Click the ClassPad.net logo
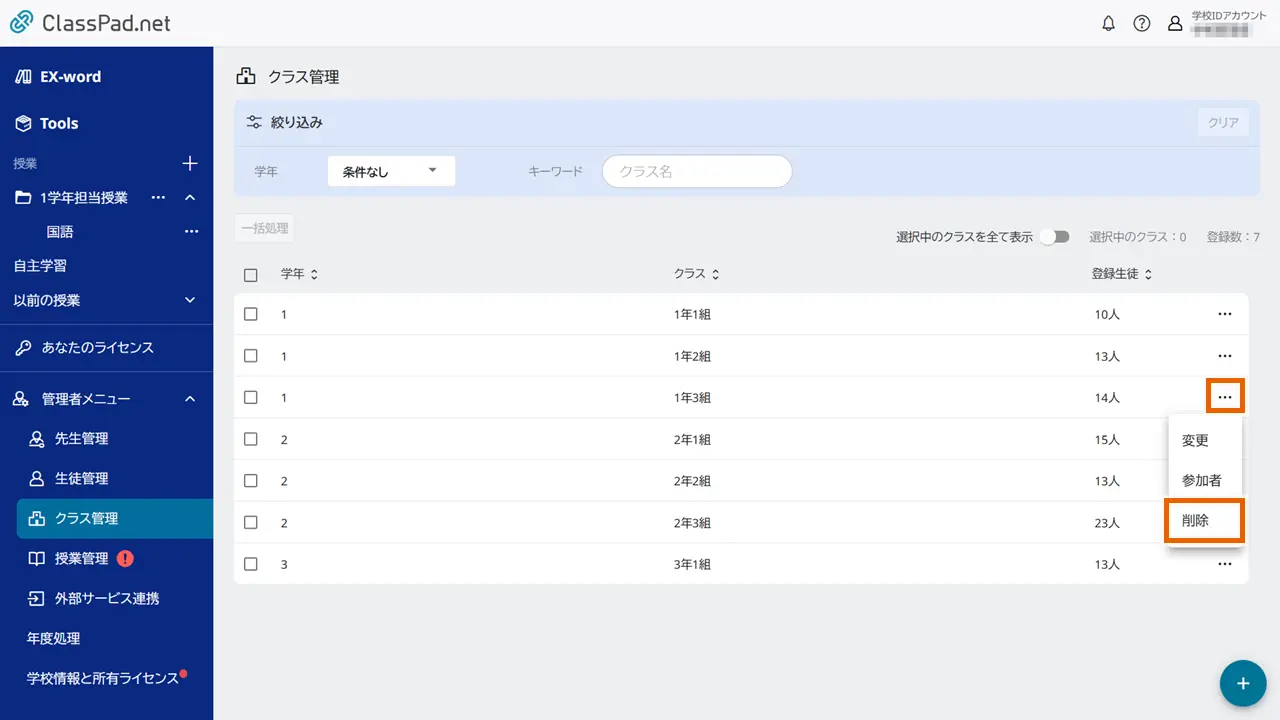 (90, 23)
